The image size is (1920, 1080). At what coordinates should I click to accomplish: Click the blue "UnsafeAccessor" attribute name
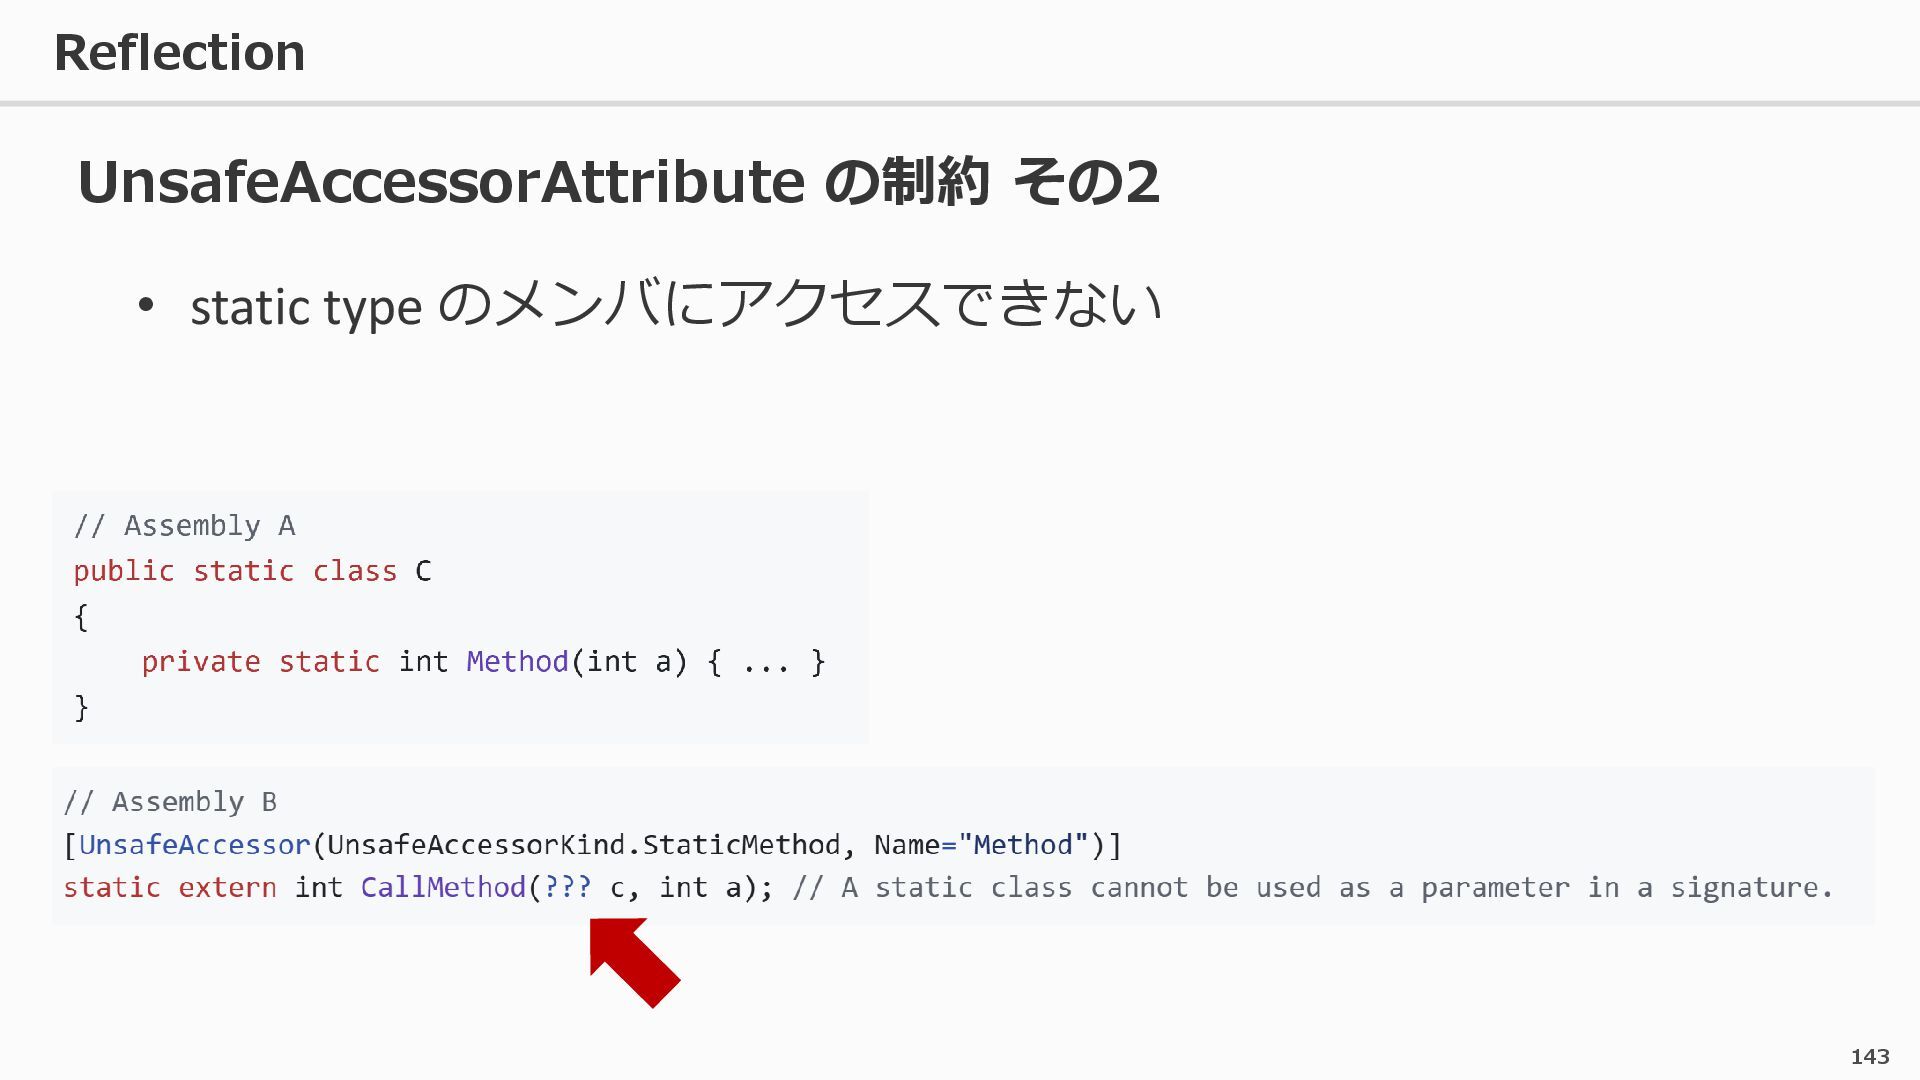click(195, 845)
